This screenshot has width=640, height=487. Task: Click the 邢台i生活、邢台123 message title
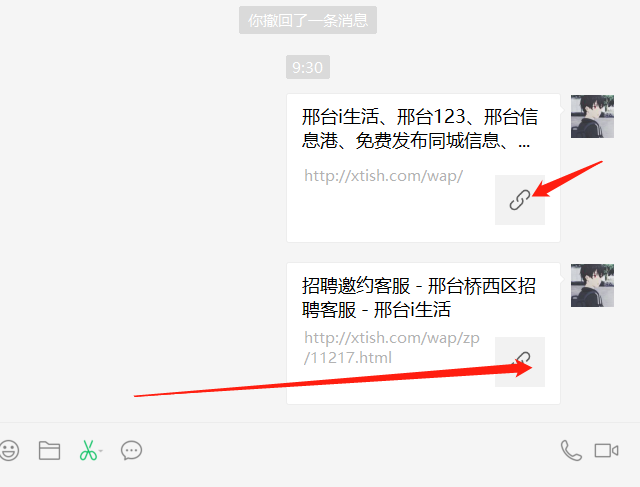click(x=420, y=129)
